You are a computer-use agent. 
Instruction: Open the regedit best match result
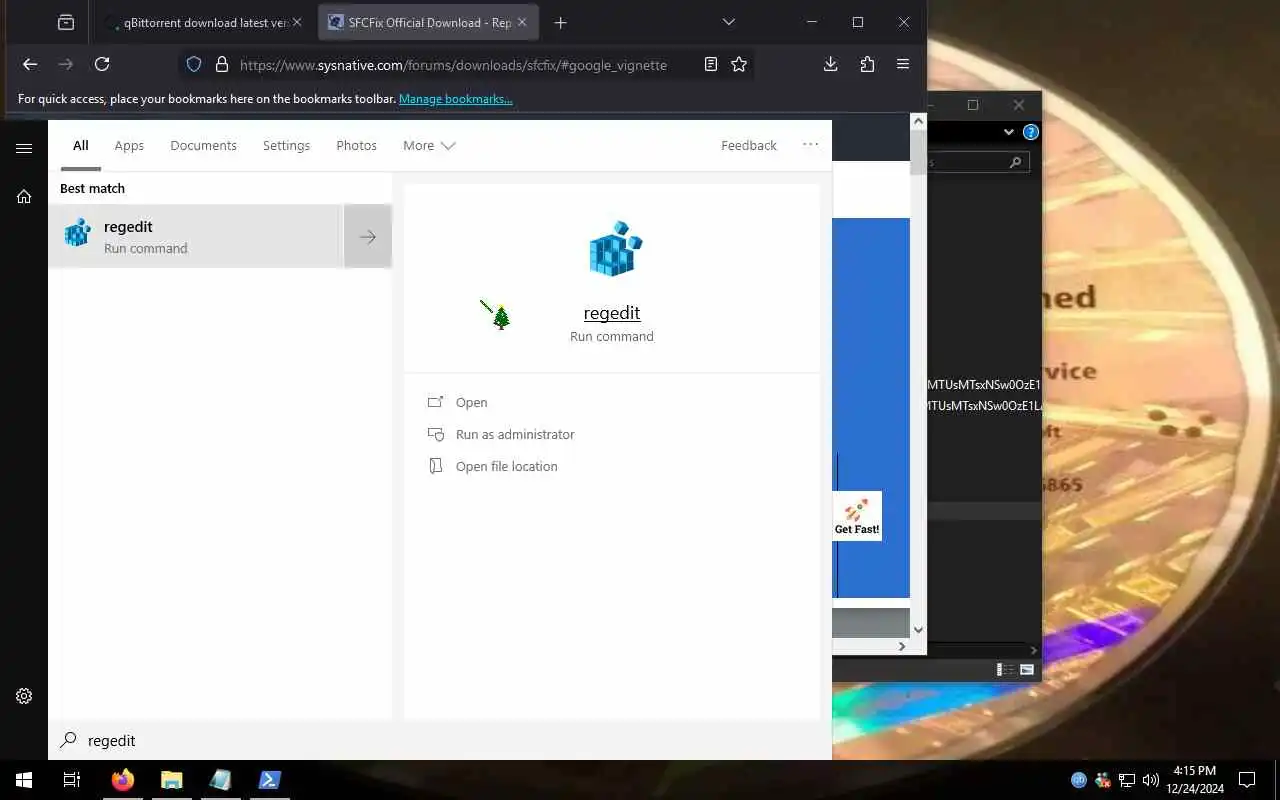click(x=196, y=237)
